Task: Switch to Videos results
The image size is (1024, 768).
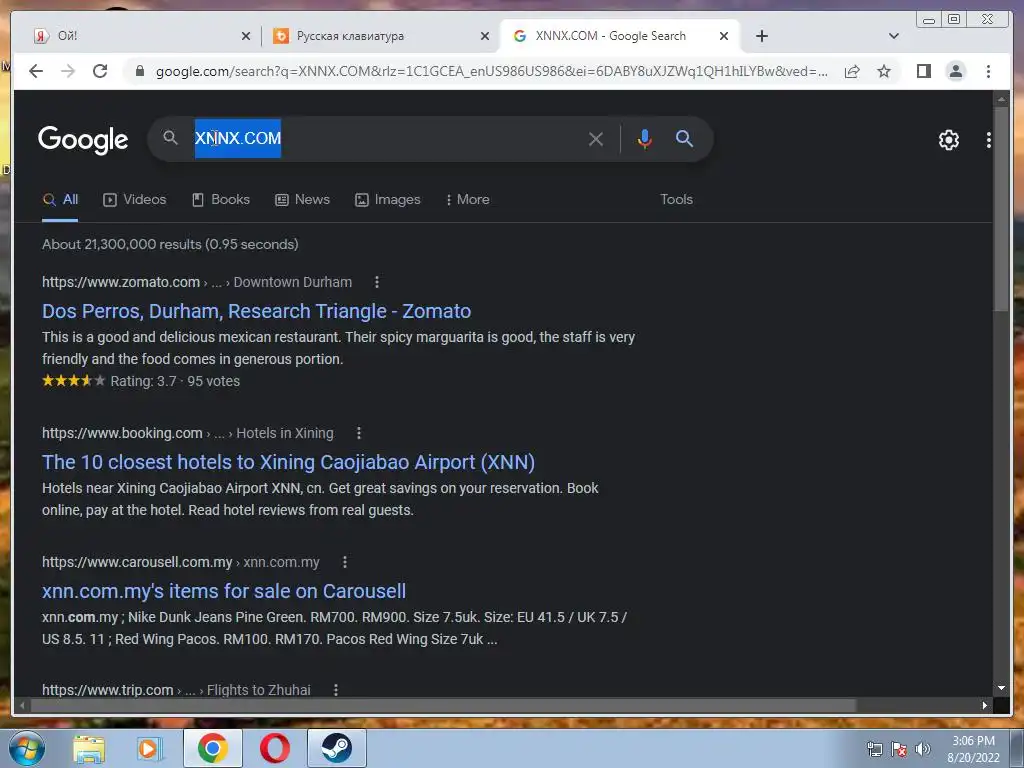Action: 135,200
